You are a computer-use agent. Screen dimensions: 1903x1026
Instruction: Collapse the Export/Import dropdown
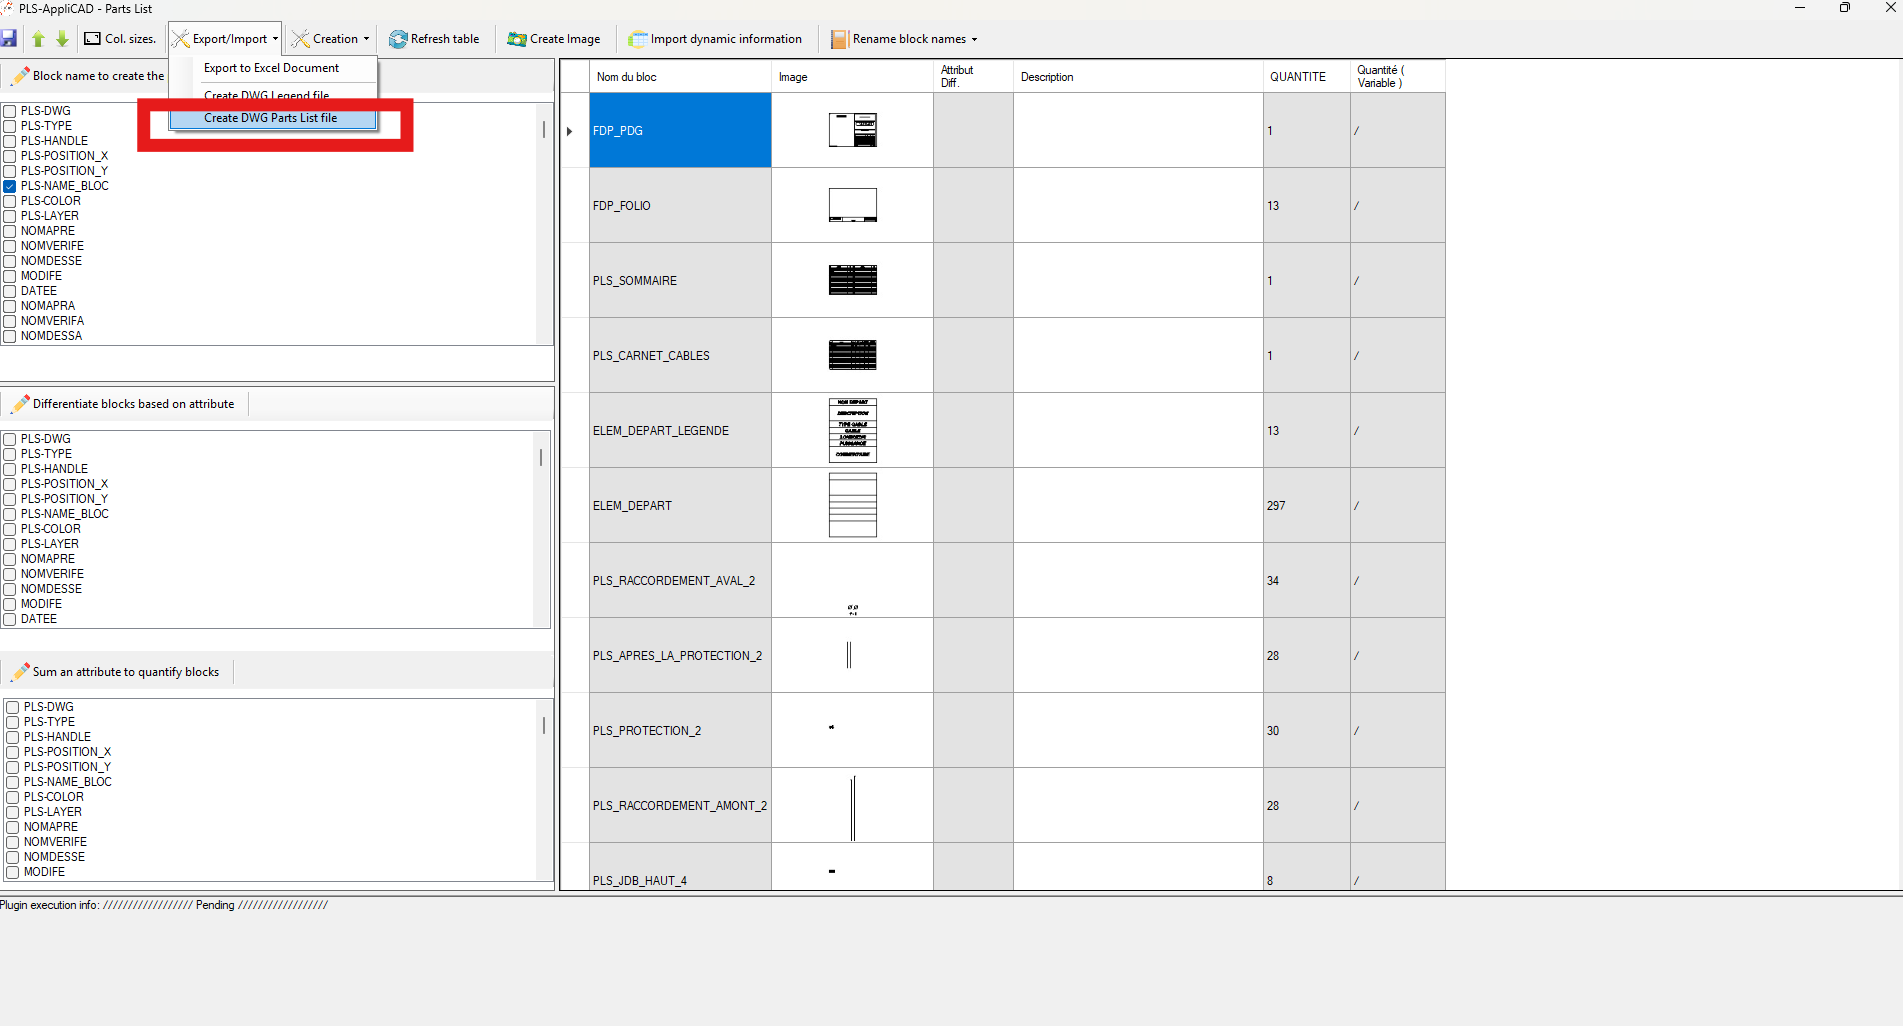pyautogui.click(x=224, y=39)
